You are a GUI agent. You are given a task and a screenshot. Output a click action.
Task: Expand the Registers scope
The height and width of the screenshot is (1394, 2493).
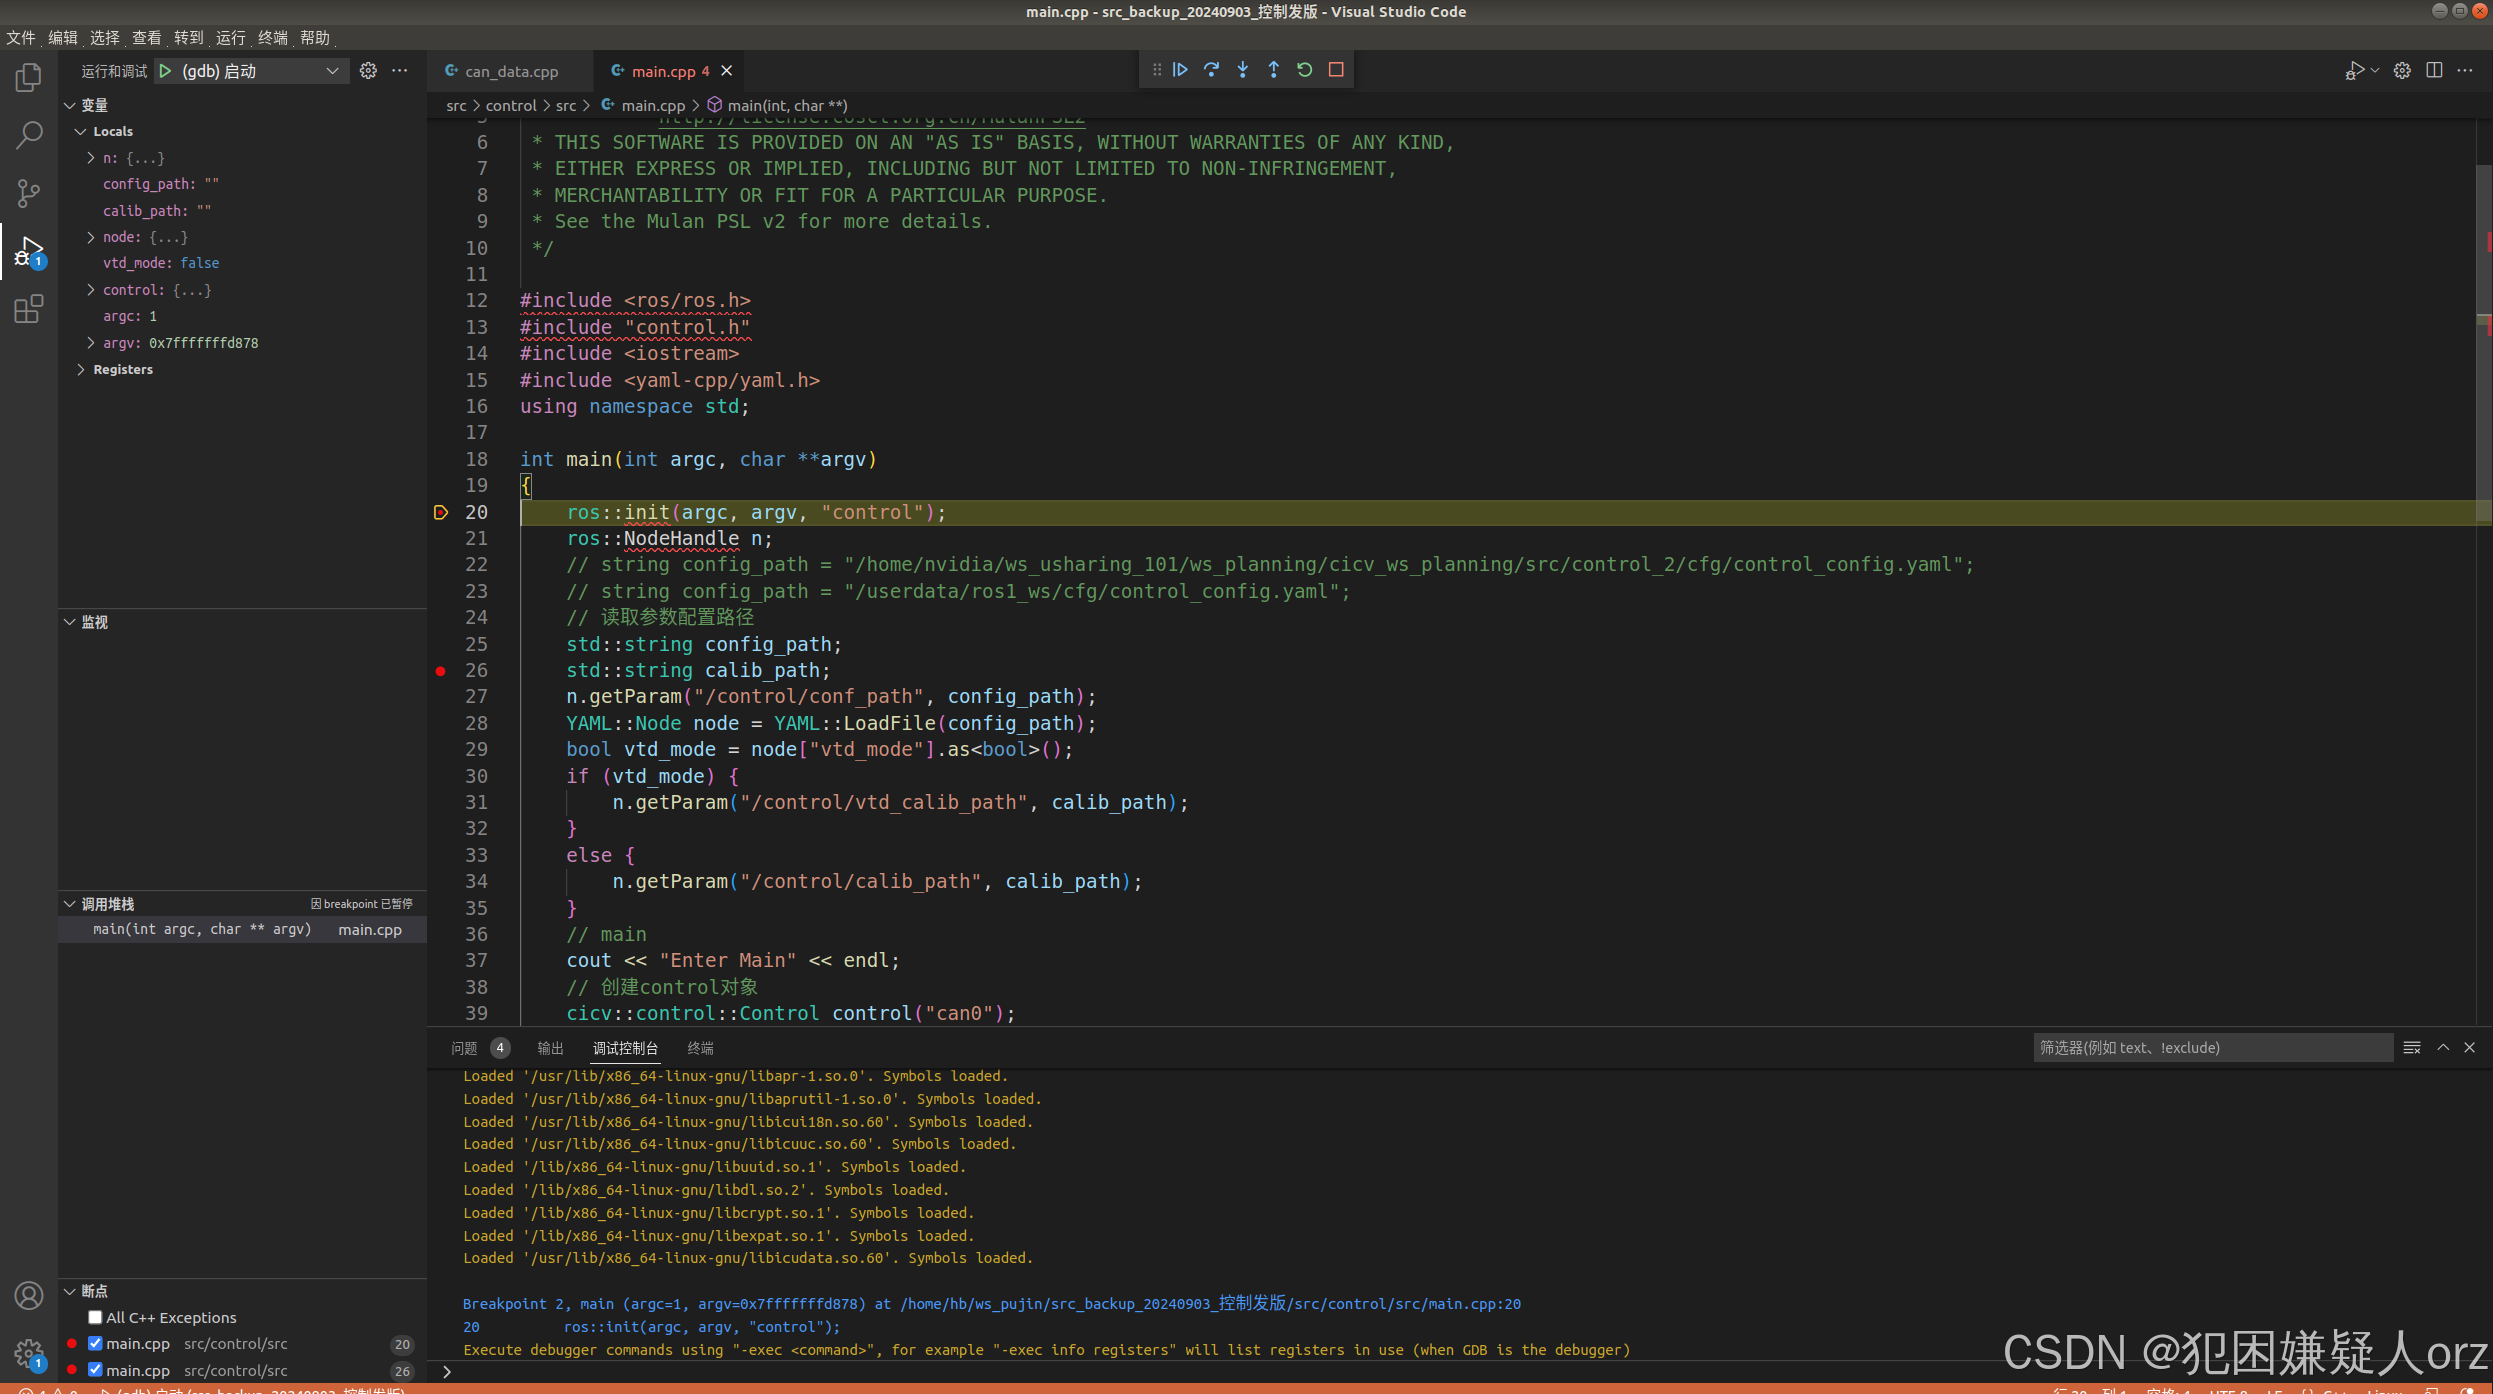tap(81, 370)
